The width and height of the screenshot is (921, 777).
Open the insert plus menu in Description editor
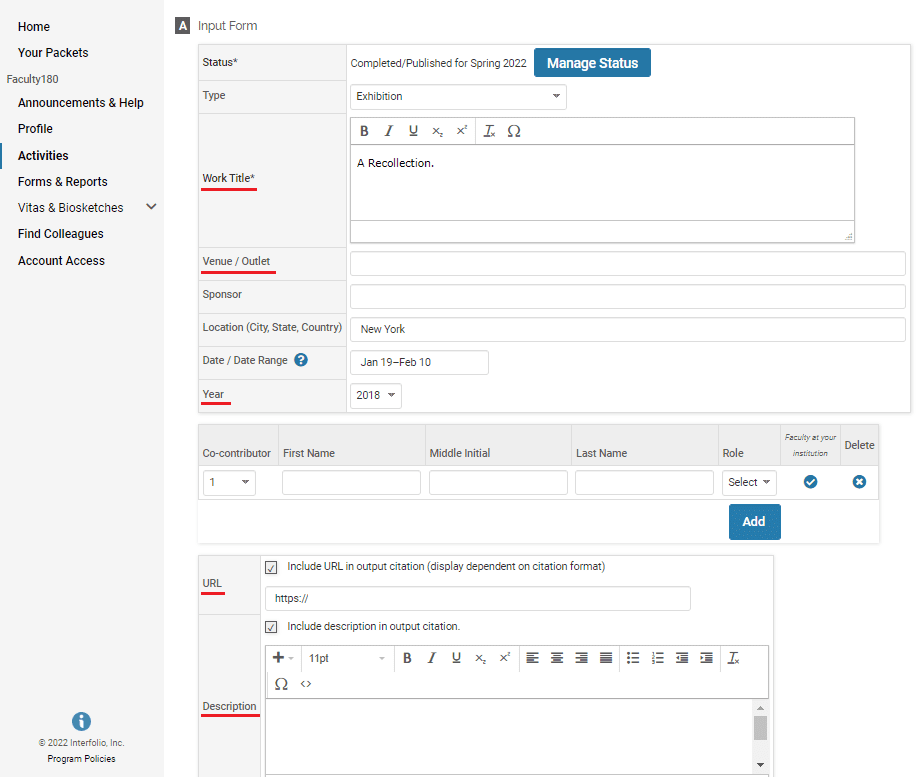click(283, 658)
